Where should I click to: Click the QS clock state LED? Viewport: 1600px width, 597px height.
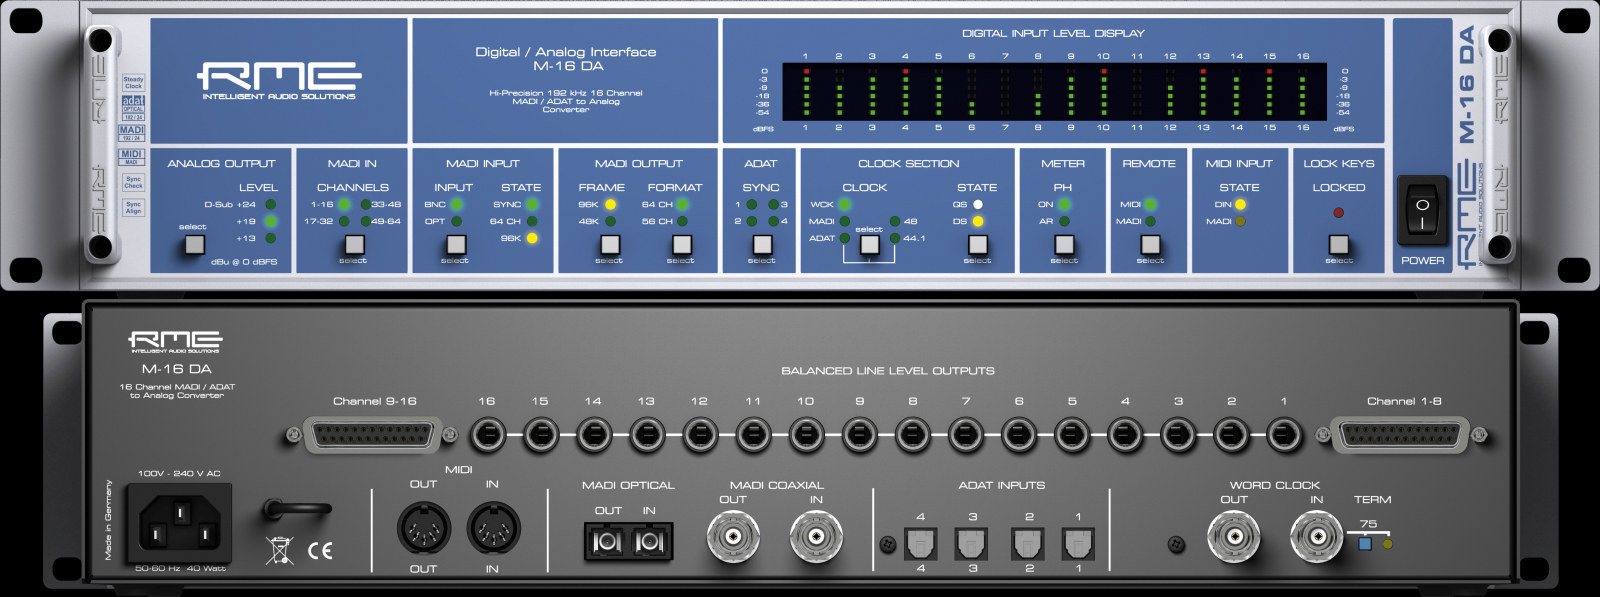click(978, 204)
